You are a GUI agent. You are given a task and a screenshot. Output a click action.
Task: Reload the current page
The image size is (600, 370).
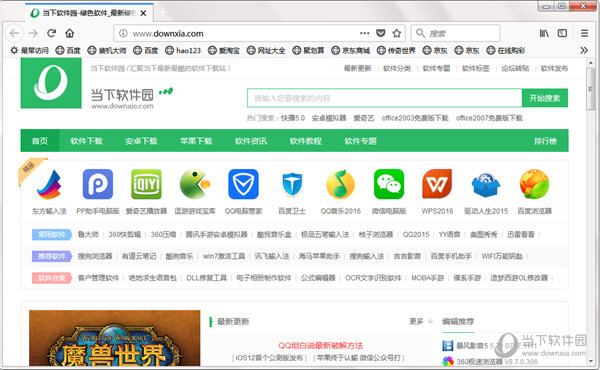pyautogui.click(x=52, y=33)
